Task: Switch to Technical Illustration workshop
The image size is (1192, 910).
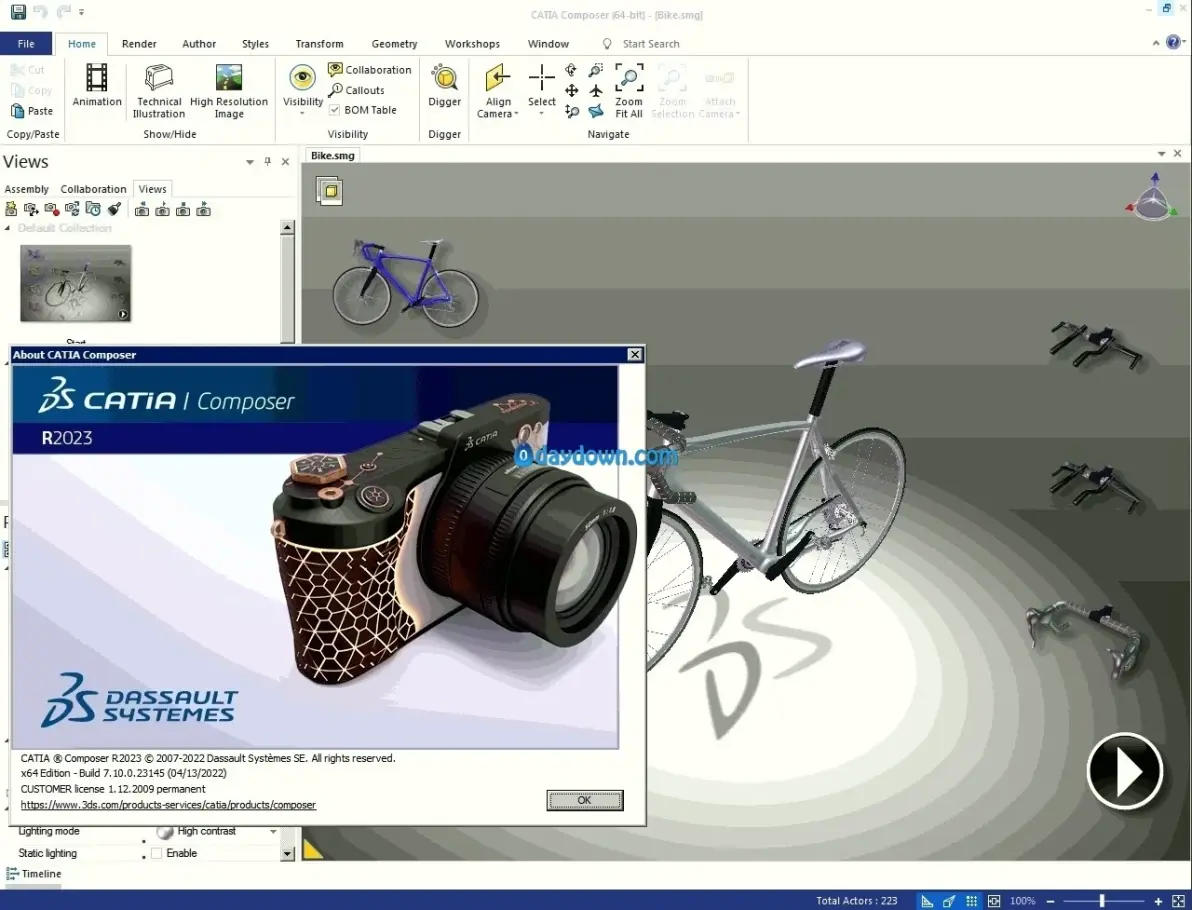Action: coord(159,90)
